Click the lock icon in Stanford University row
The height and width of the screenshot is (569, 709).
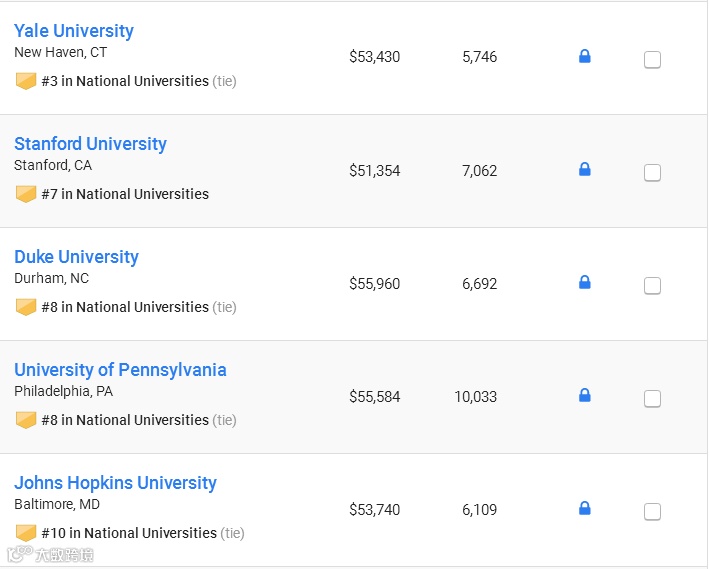point(585,170)
